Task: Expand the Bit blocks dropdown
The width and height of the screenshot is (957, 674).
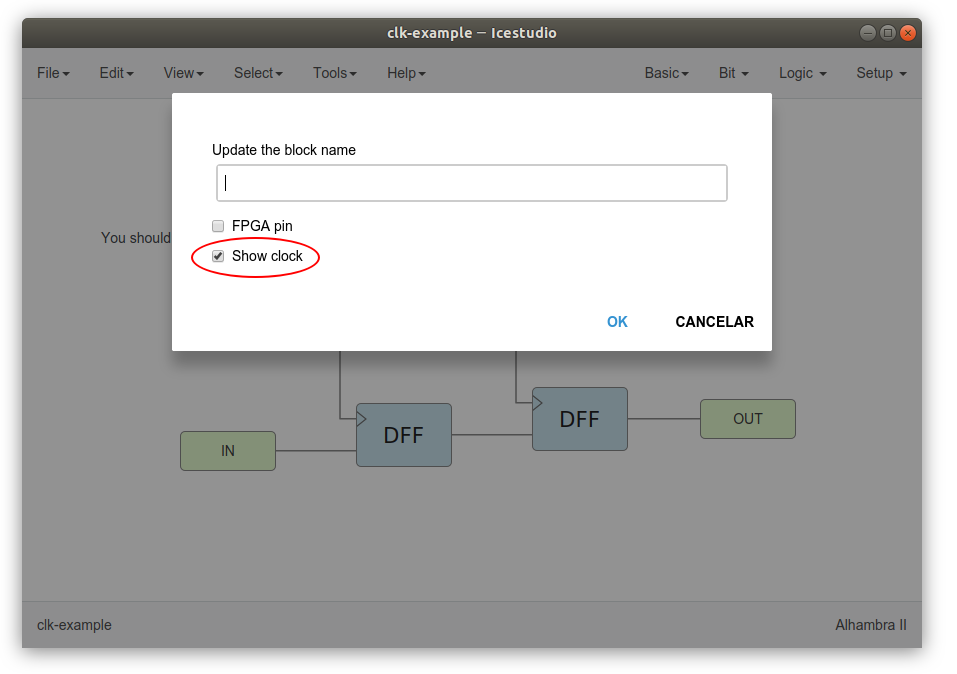Action: pyautogui.click(x=733, y=72)
